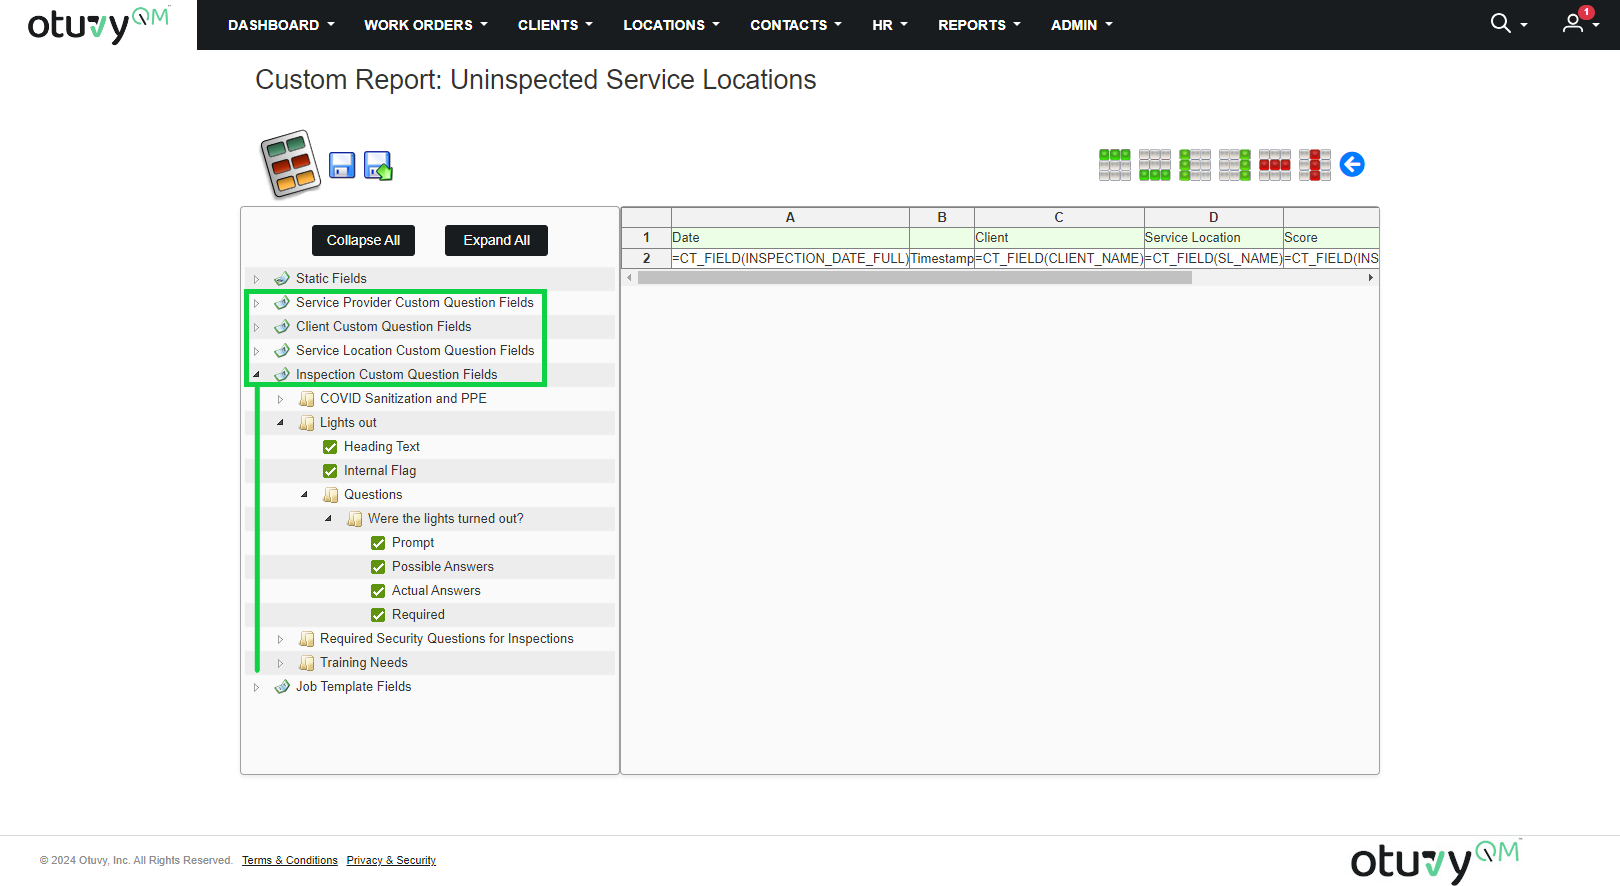Open the Locations menu
This screenshot has height=886, width=1620.
click(671, 25)
